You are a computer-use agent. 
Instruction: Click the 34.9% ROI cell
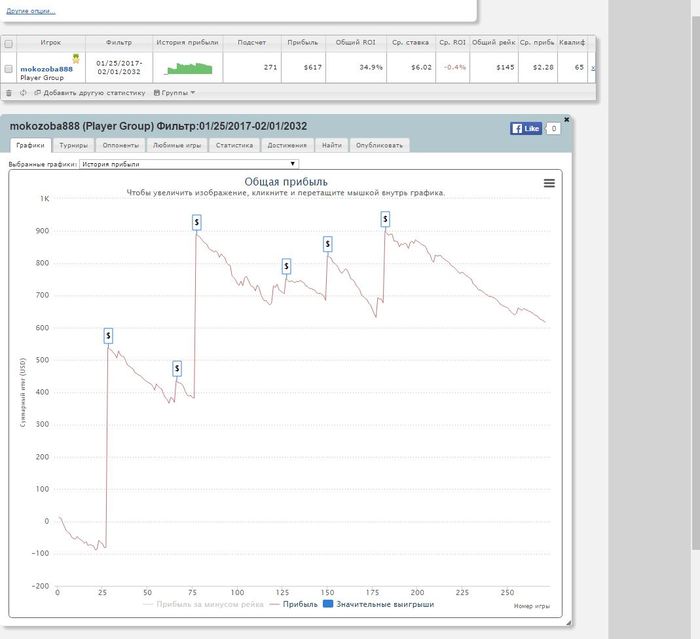356,67
